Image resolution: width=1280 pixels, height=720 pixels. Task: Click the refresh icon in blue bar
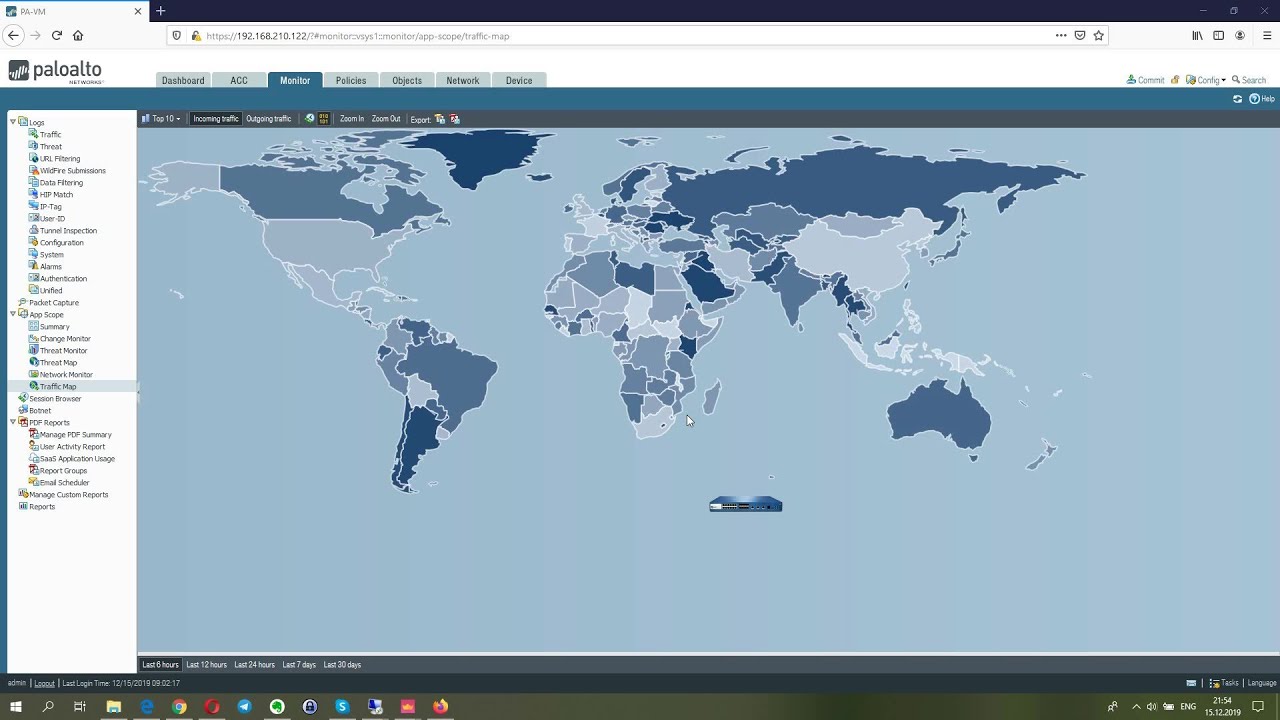tap(1238, 99)
